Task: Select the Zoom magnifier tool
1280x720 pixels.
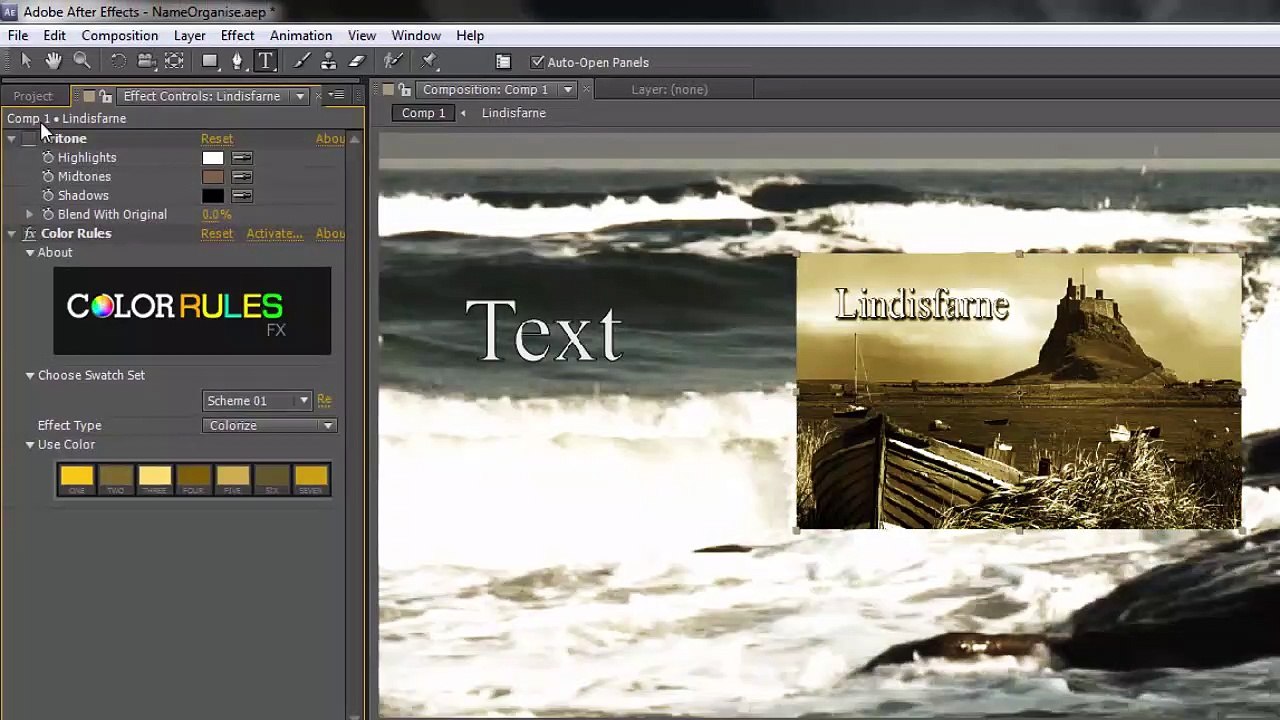Action: coord(82,62)
